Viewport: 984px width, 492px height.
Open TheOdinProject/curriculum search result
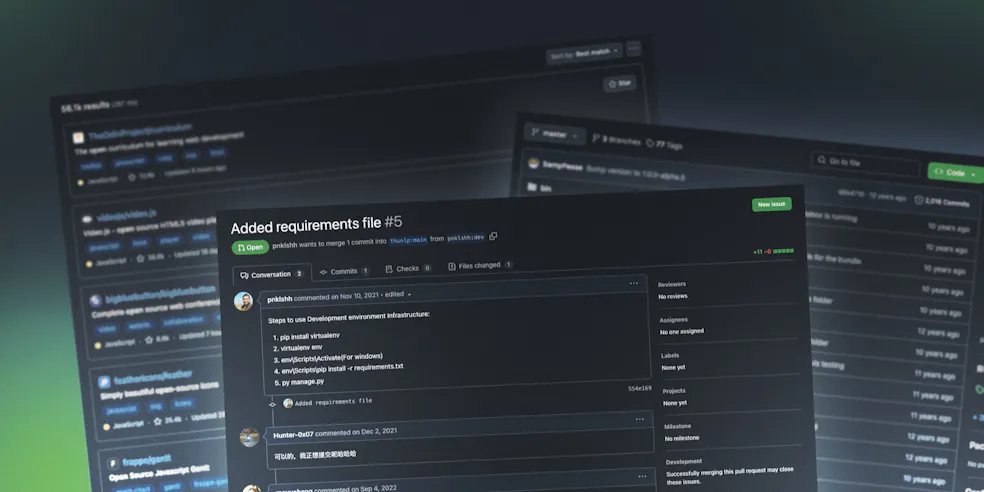pyautogui.click(x=139, y=132)
